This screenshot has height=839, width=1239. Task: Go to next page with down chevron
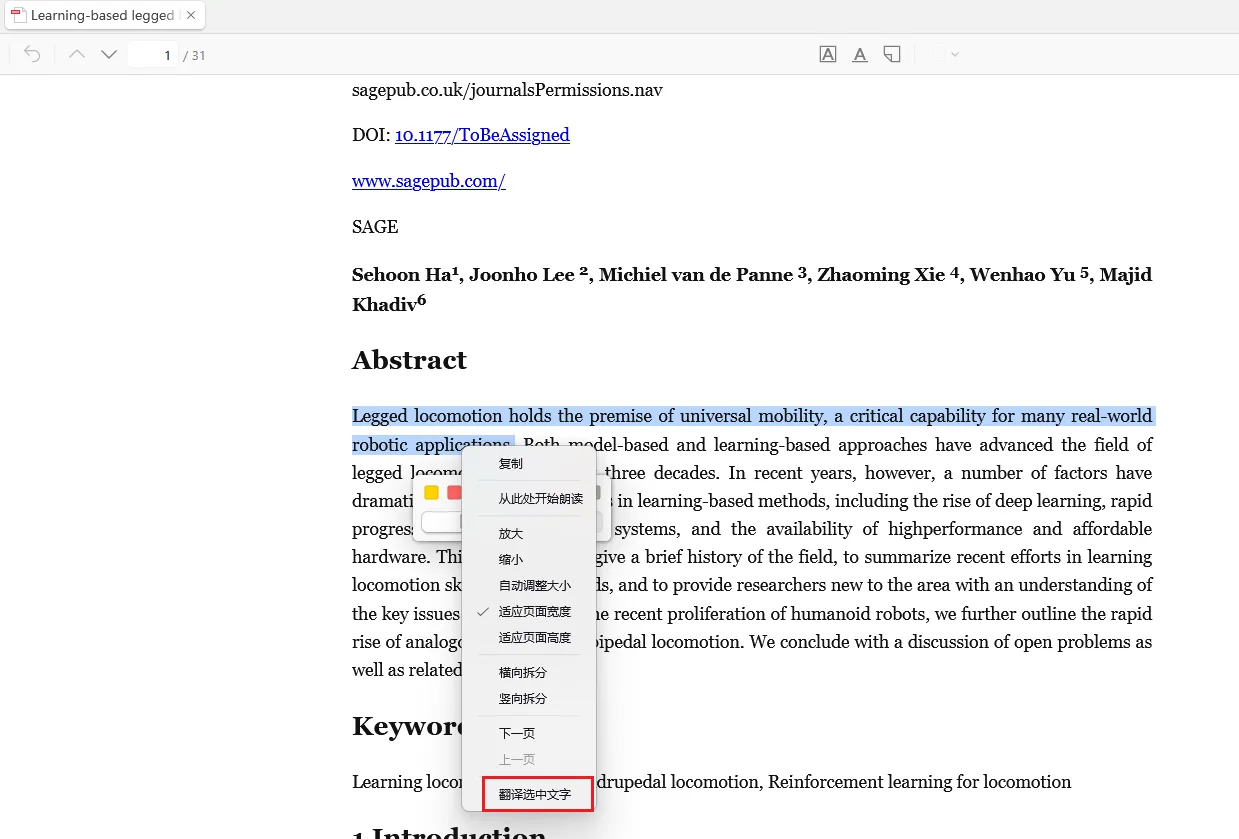coord(109,54)
